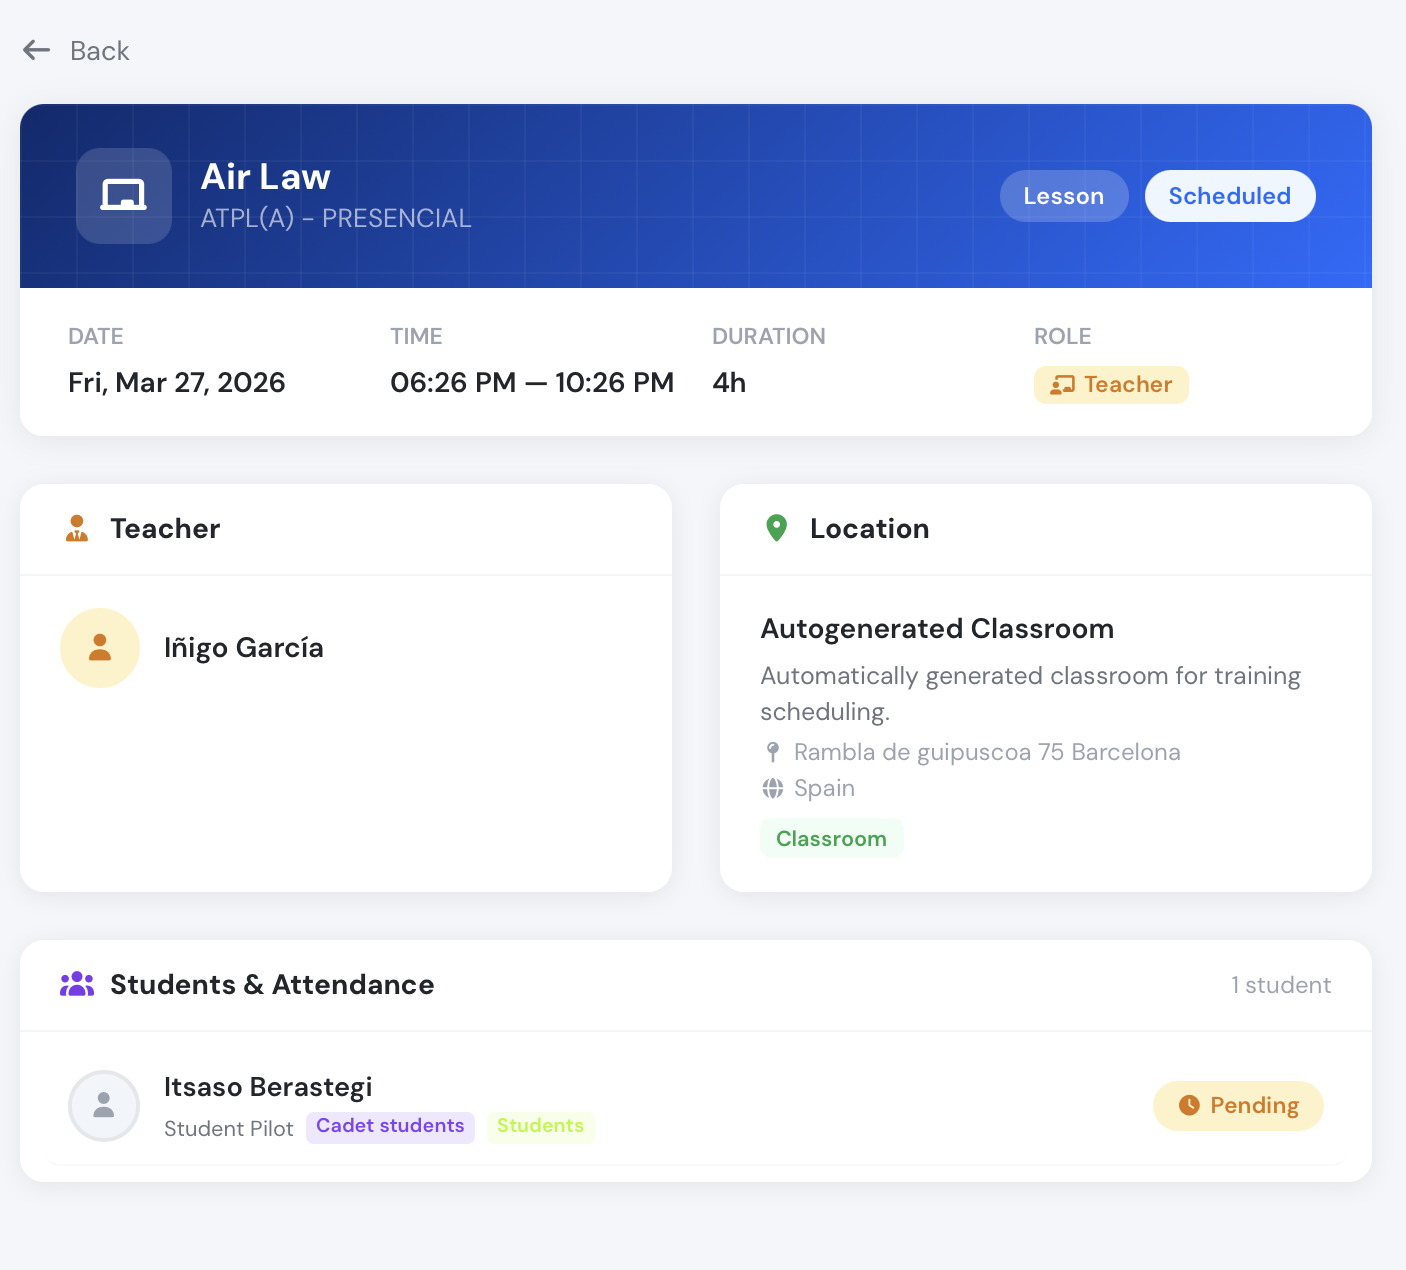Viewport: 1406px width, 1270px height.
Task: Click the orange teacher icon in Teacher header
Action: point(77,528)
